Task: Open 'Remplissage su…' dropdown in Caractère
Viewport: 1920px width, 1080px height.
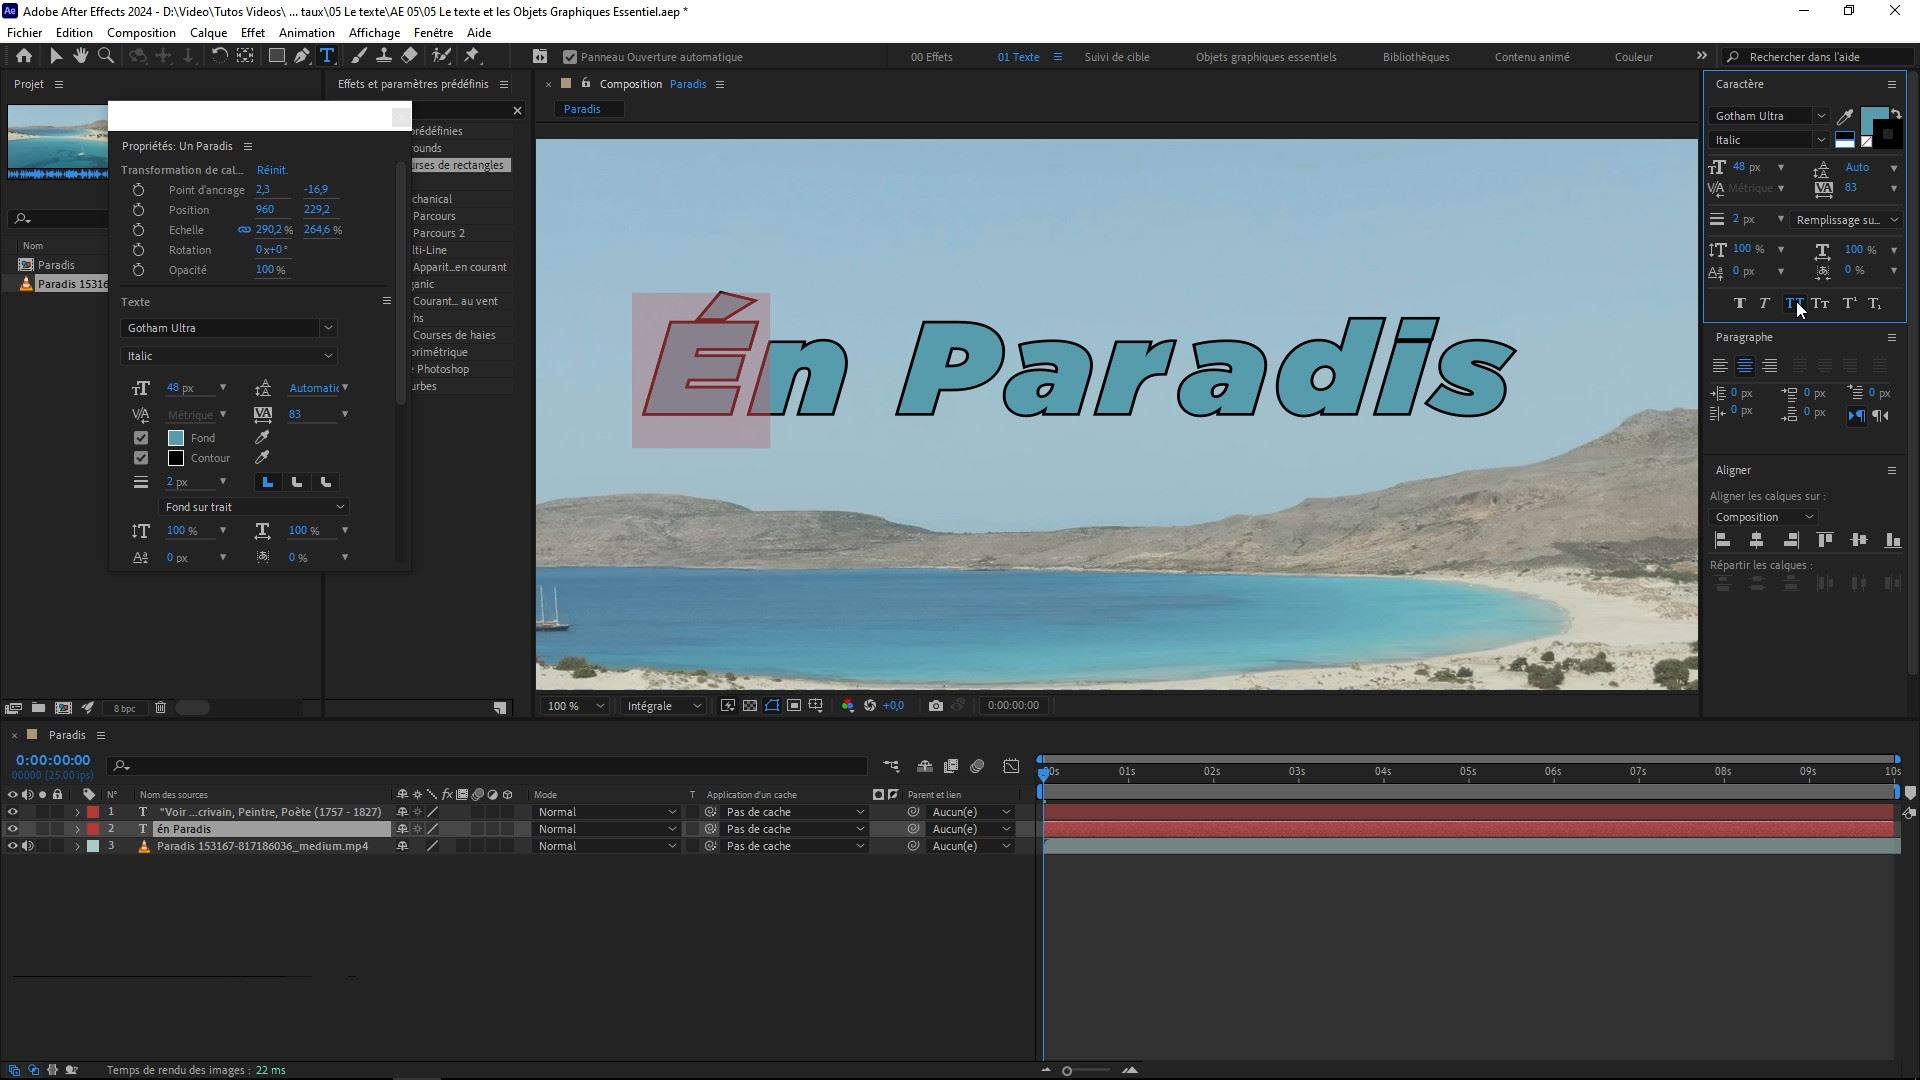Action: coord(1846,220)
